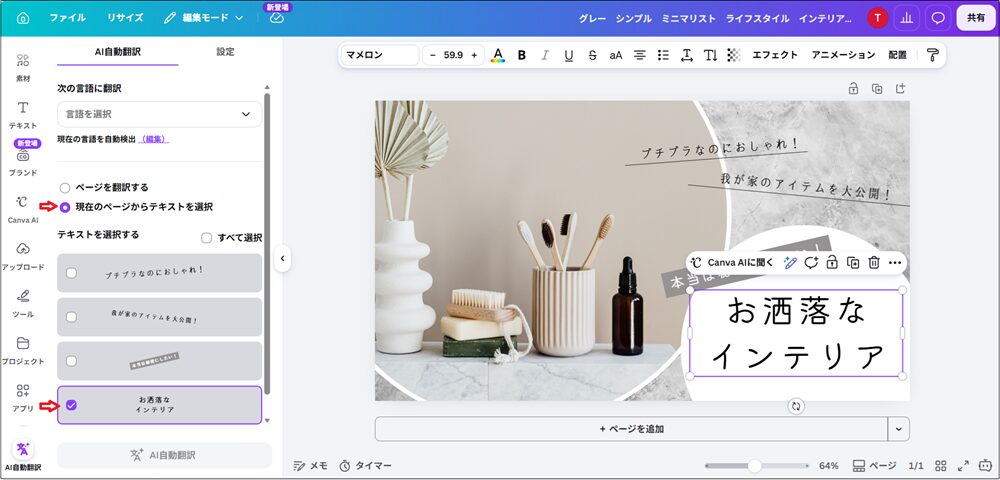
Task: Click the 59.9 font size field
Action: point(453,55)
